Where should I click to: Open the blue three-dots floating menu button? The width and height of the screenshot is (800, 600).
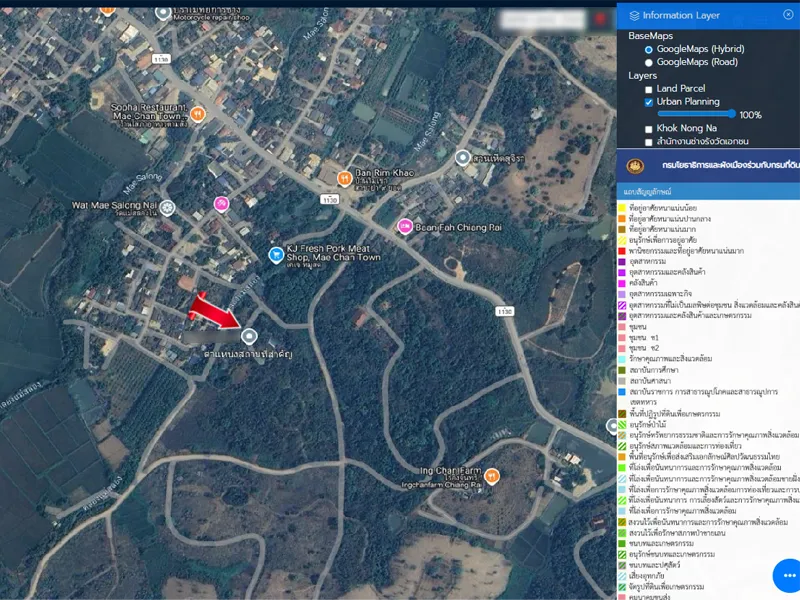coord(788,576)
